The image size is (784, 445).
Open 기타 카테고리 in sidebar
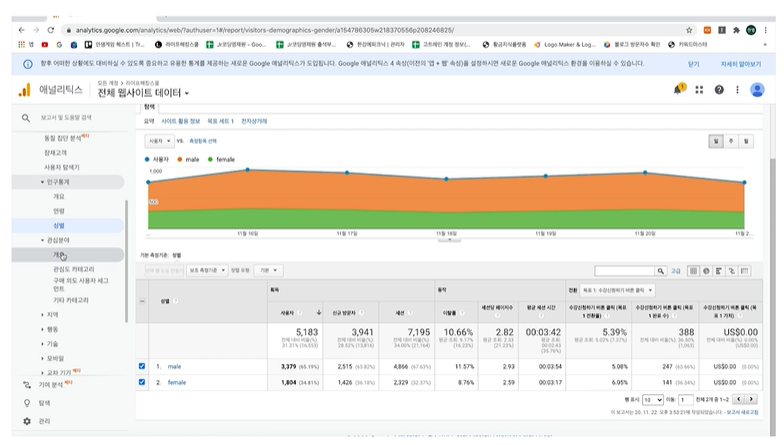pyautogui.click(x=71, y=300)
